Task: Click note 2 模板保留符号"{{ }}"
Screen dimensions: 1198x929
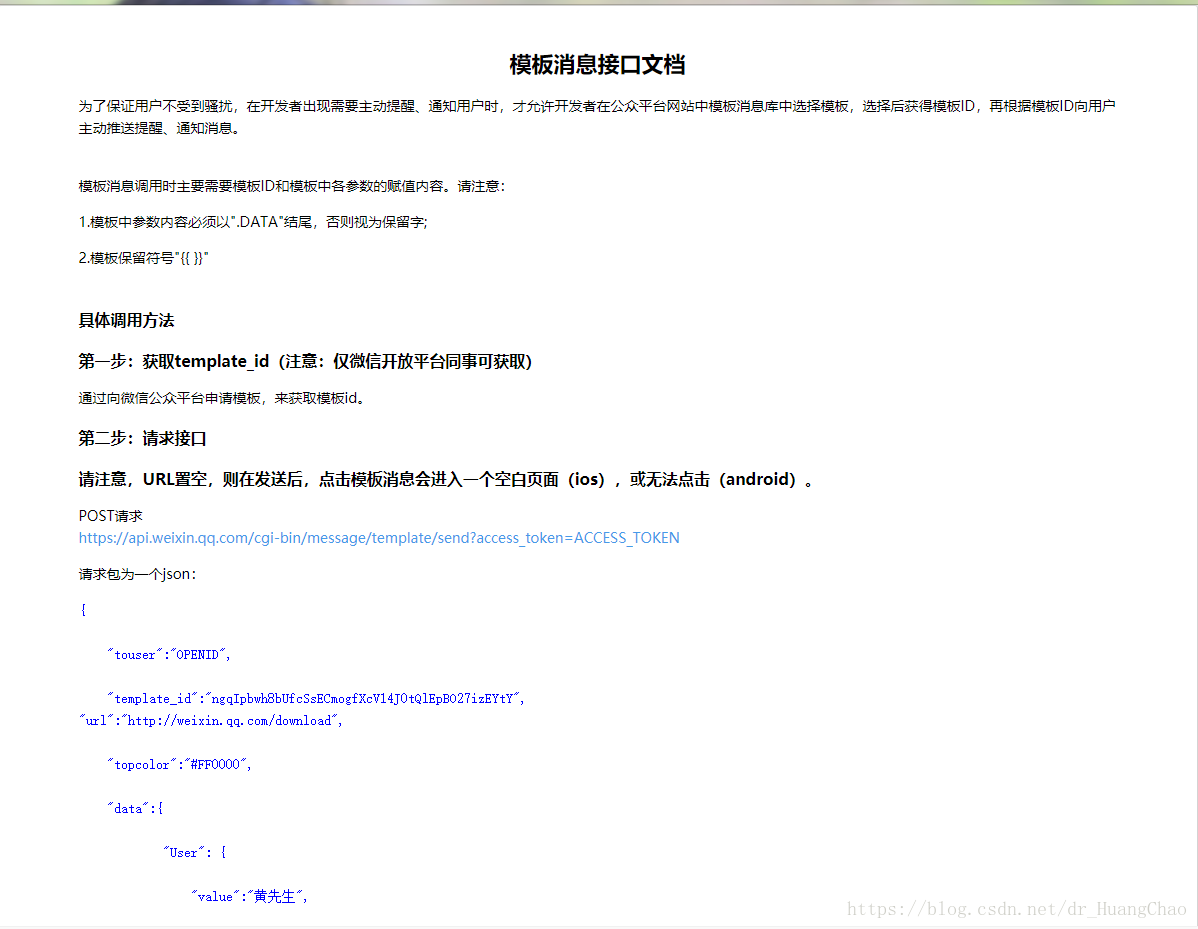Action: coord(144,258)
